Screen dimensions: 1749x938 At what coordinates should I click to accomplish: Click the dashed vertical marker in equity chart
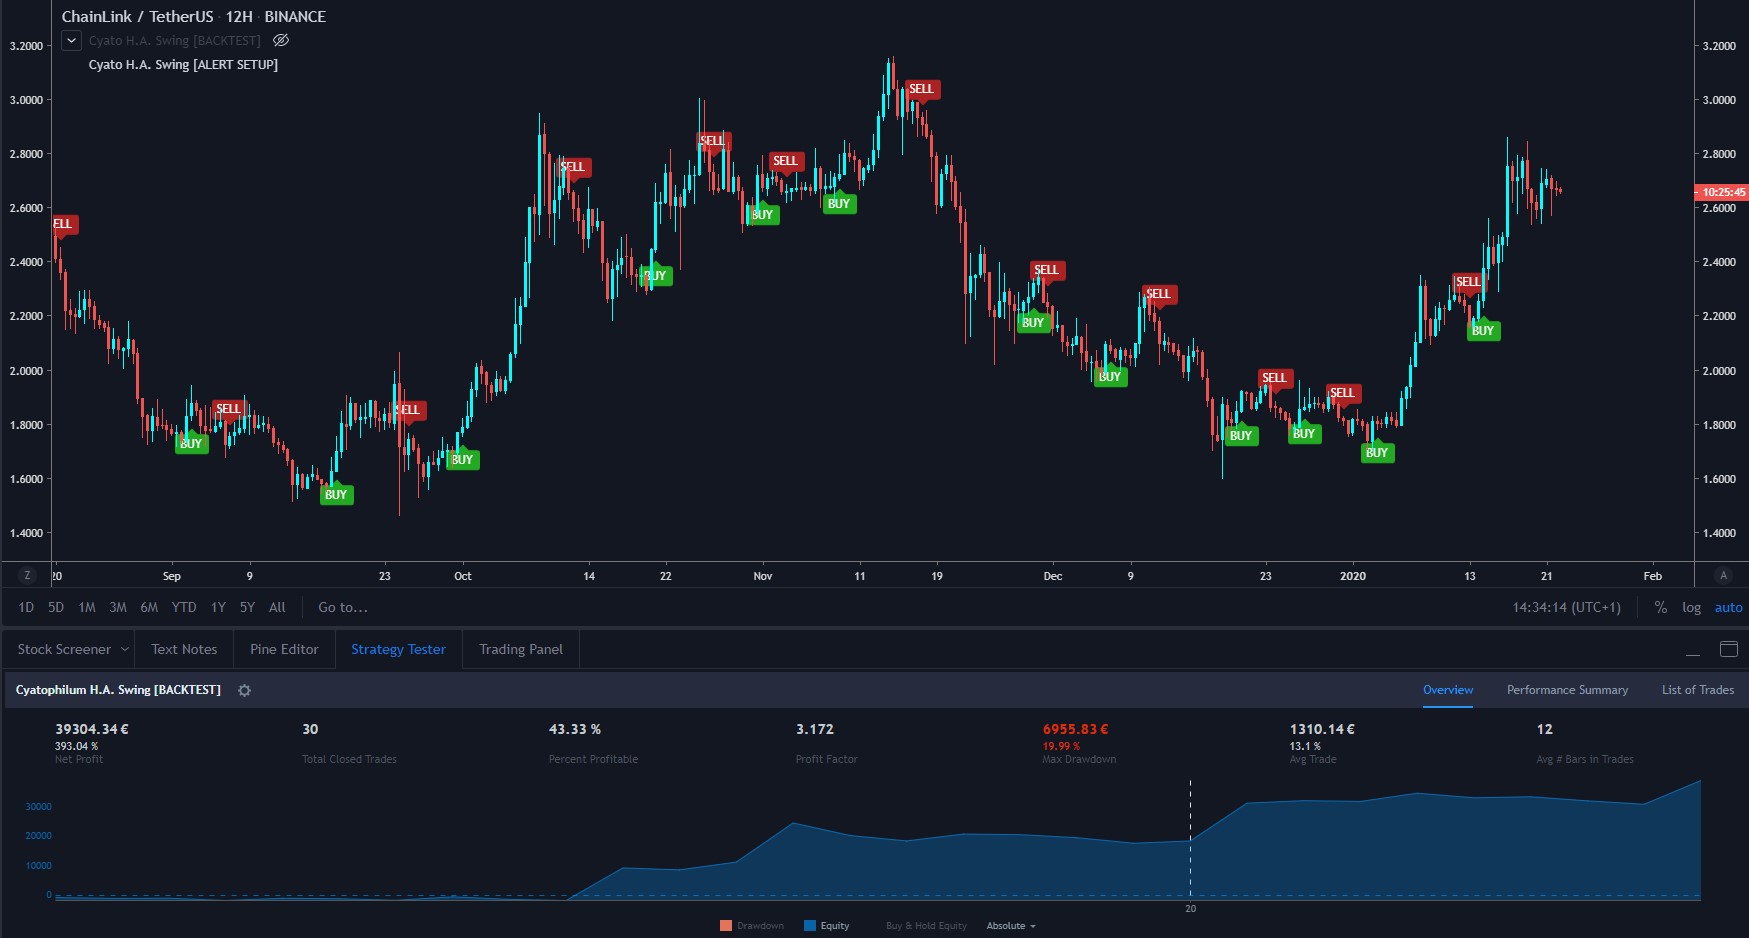(1190, 840)
